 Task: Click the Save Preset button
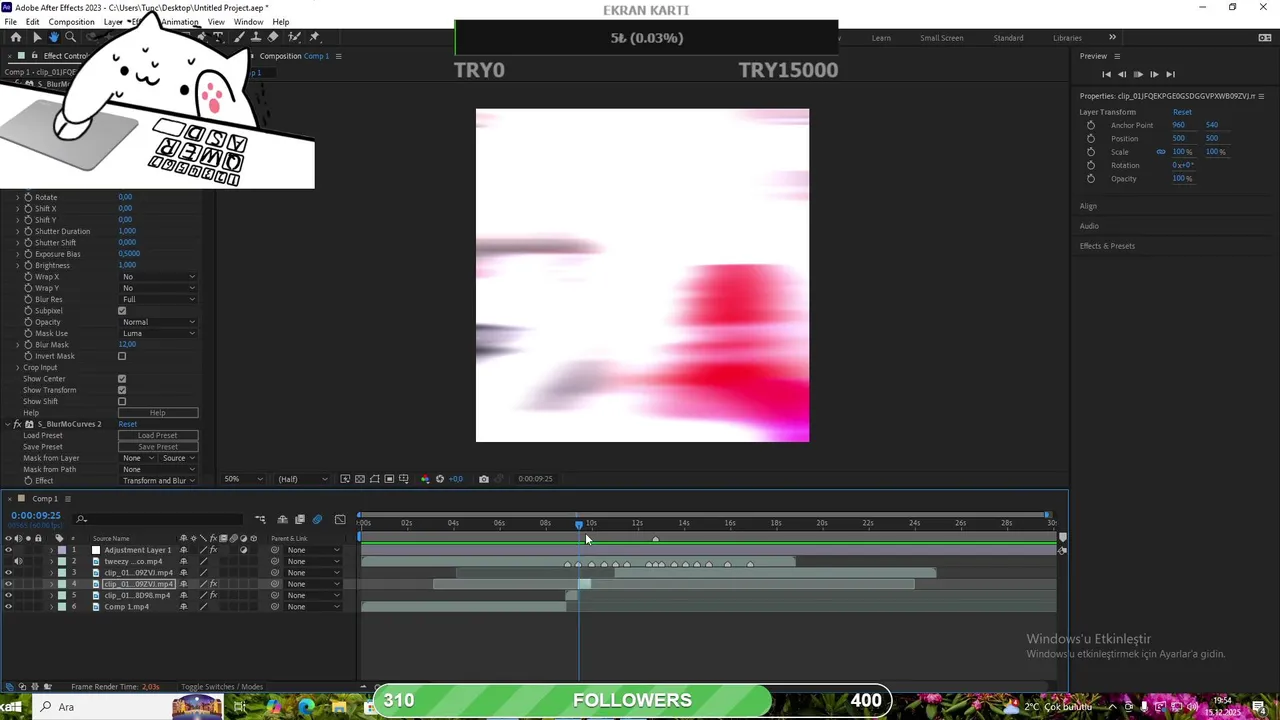(x=158, y=447)
